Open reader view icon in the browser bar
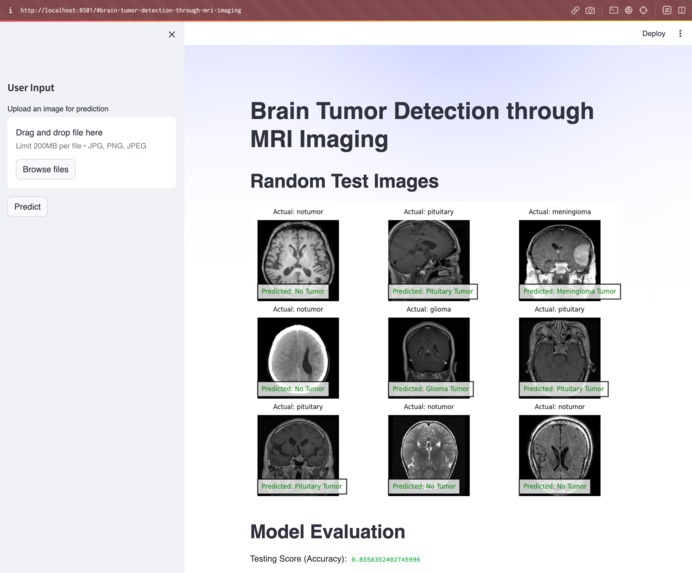Screen dimensions: 692x573 coord(667,10)
